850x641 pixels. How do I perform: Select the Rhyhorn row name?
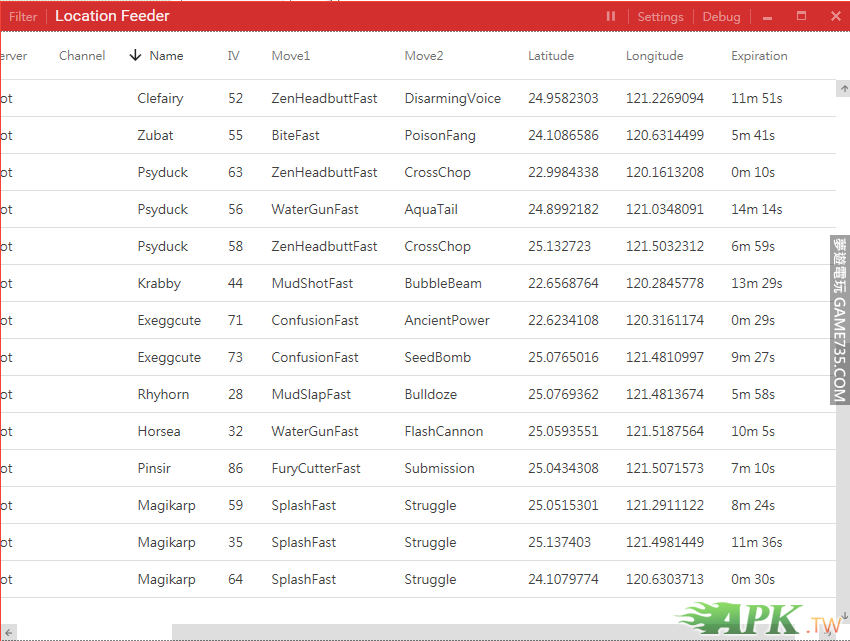click(x=163, y=394)
